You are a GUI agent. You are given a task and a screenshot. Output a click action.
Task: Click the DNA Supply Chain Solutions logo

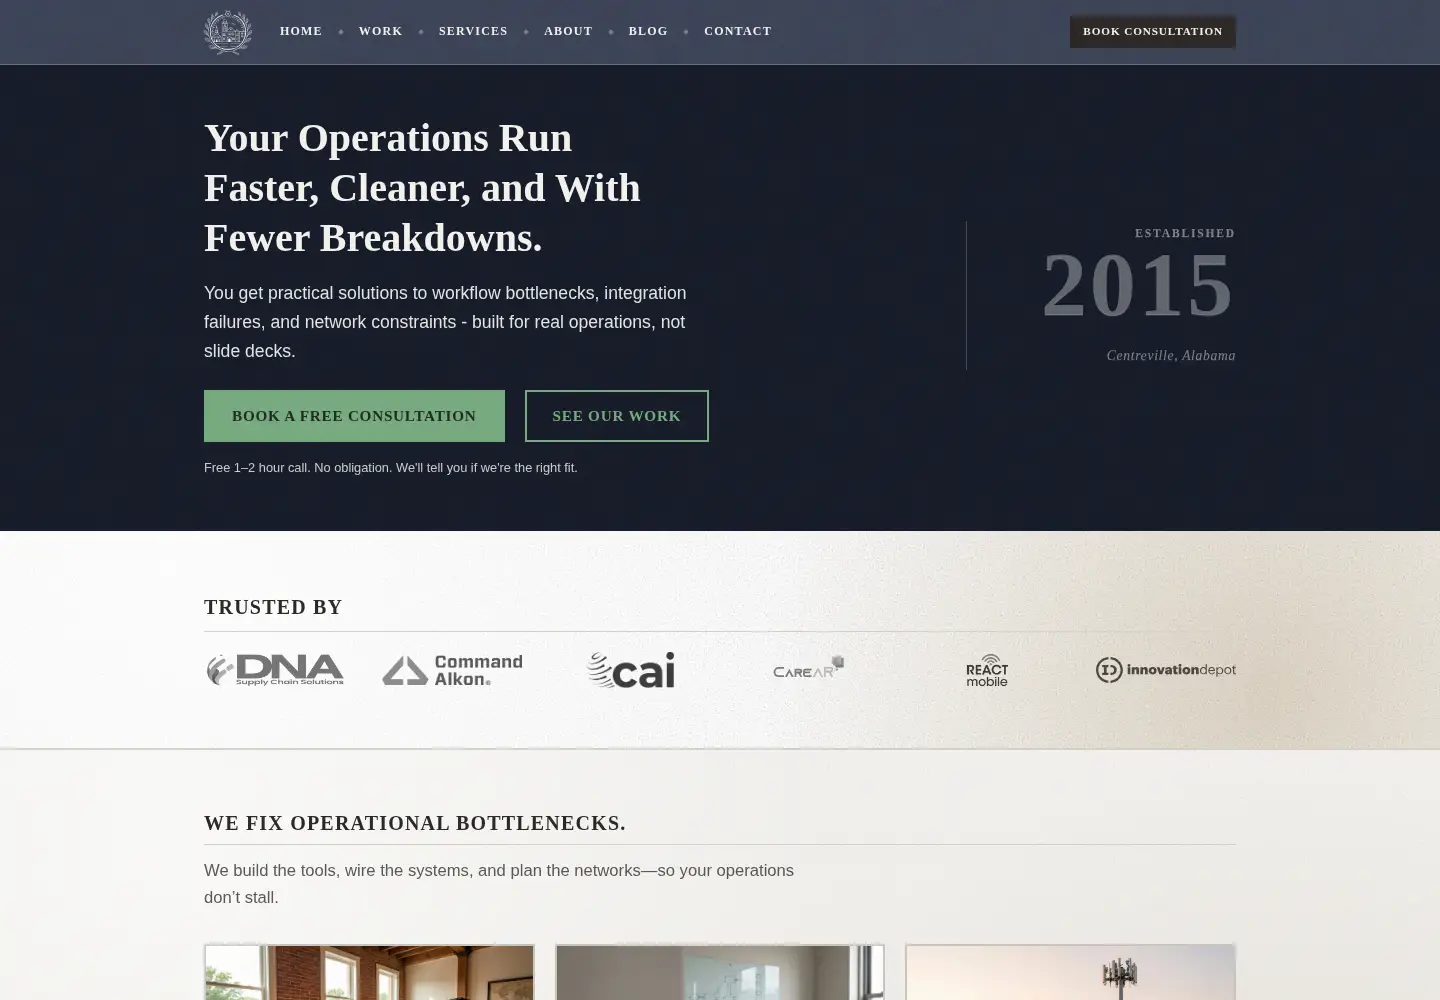click(275, 670)
